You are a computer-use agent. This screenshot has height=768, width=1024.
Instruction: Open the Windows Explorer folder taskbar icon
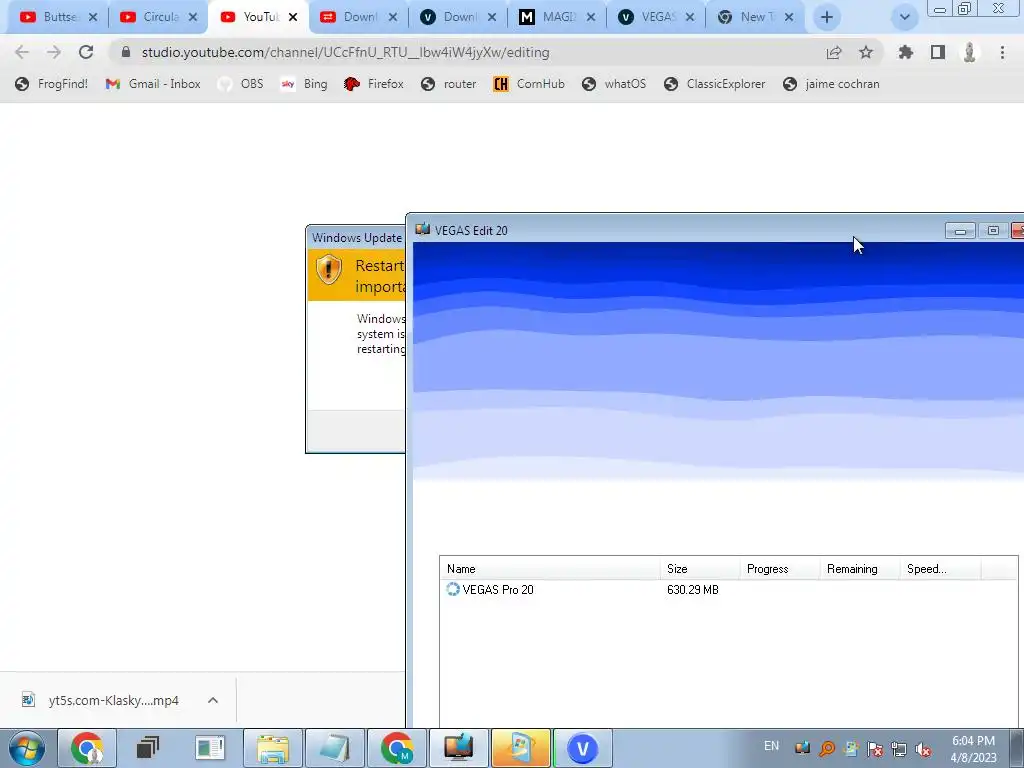272,748
